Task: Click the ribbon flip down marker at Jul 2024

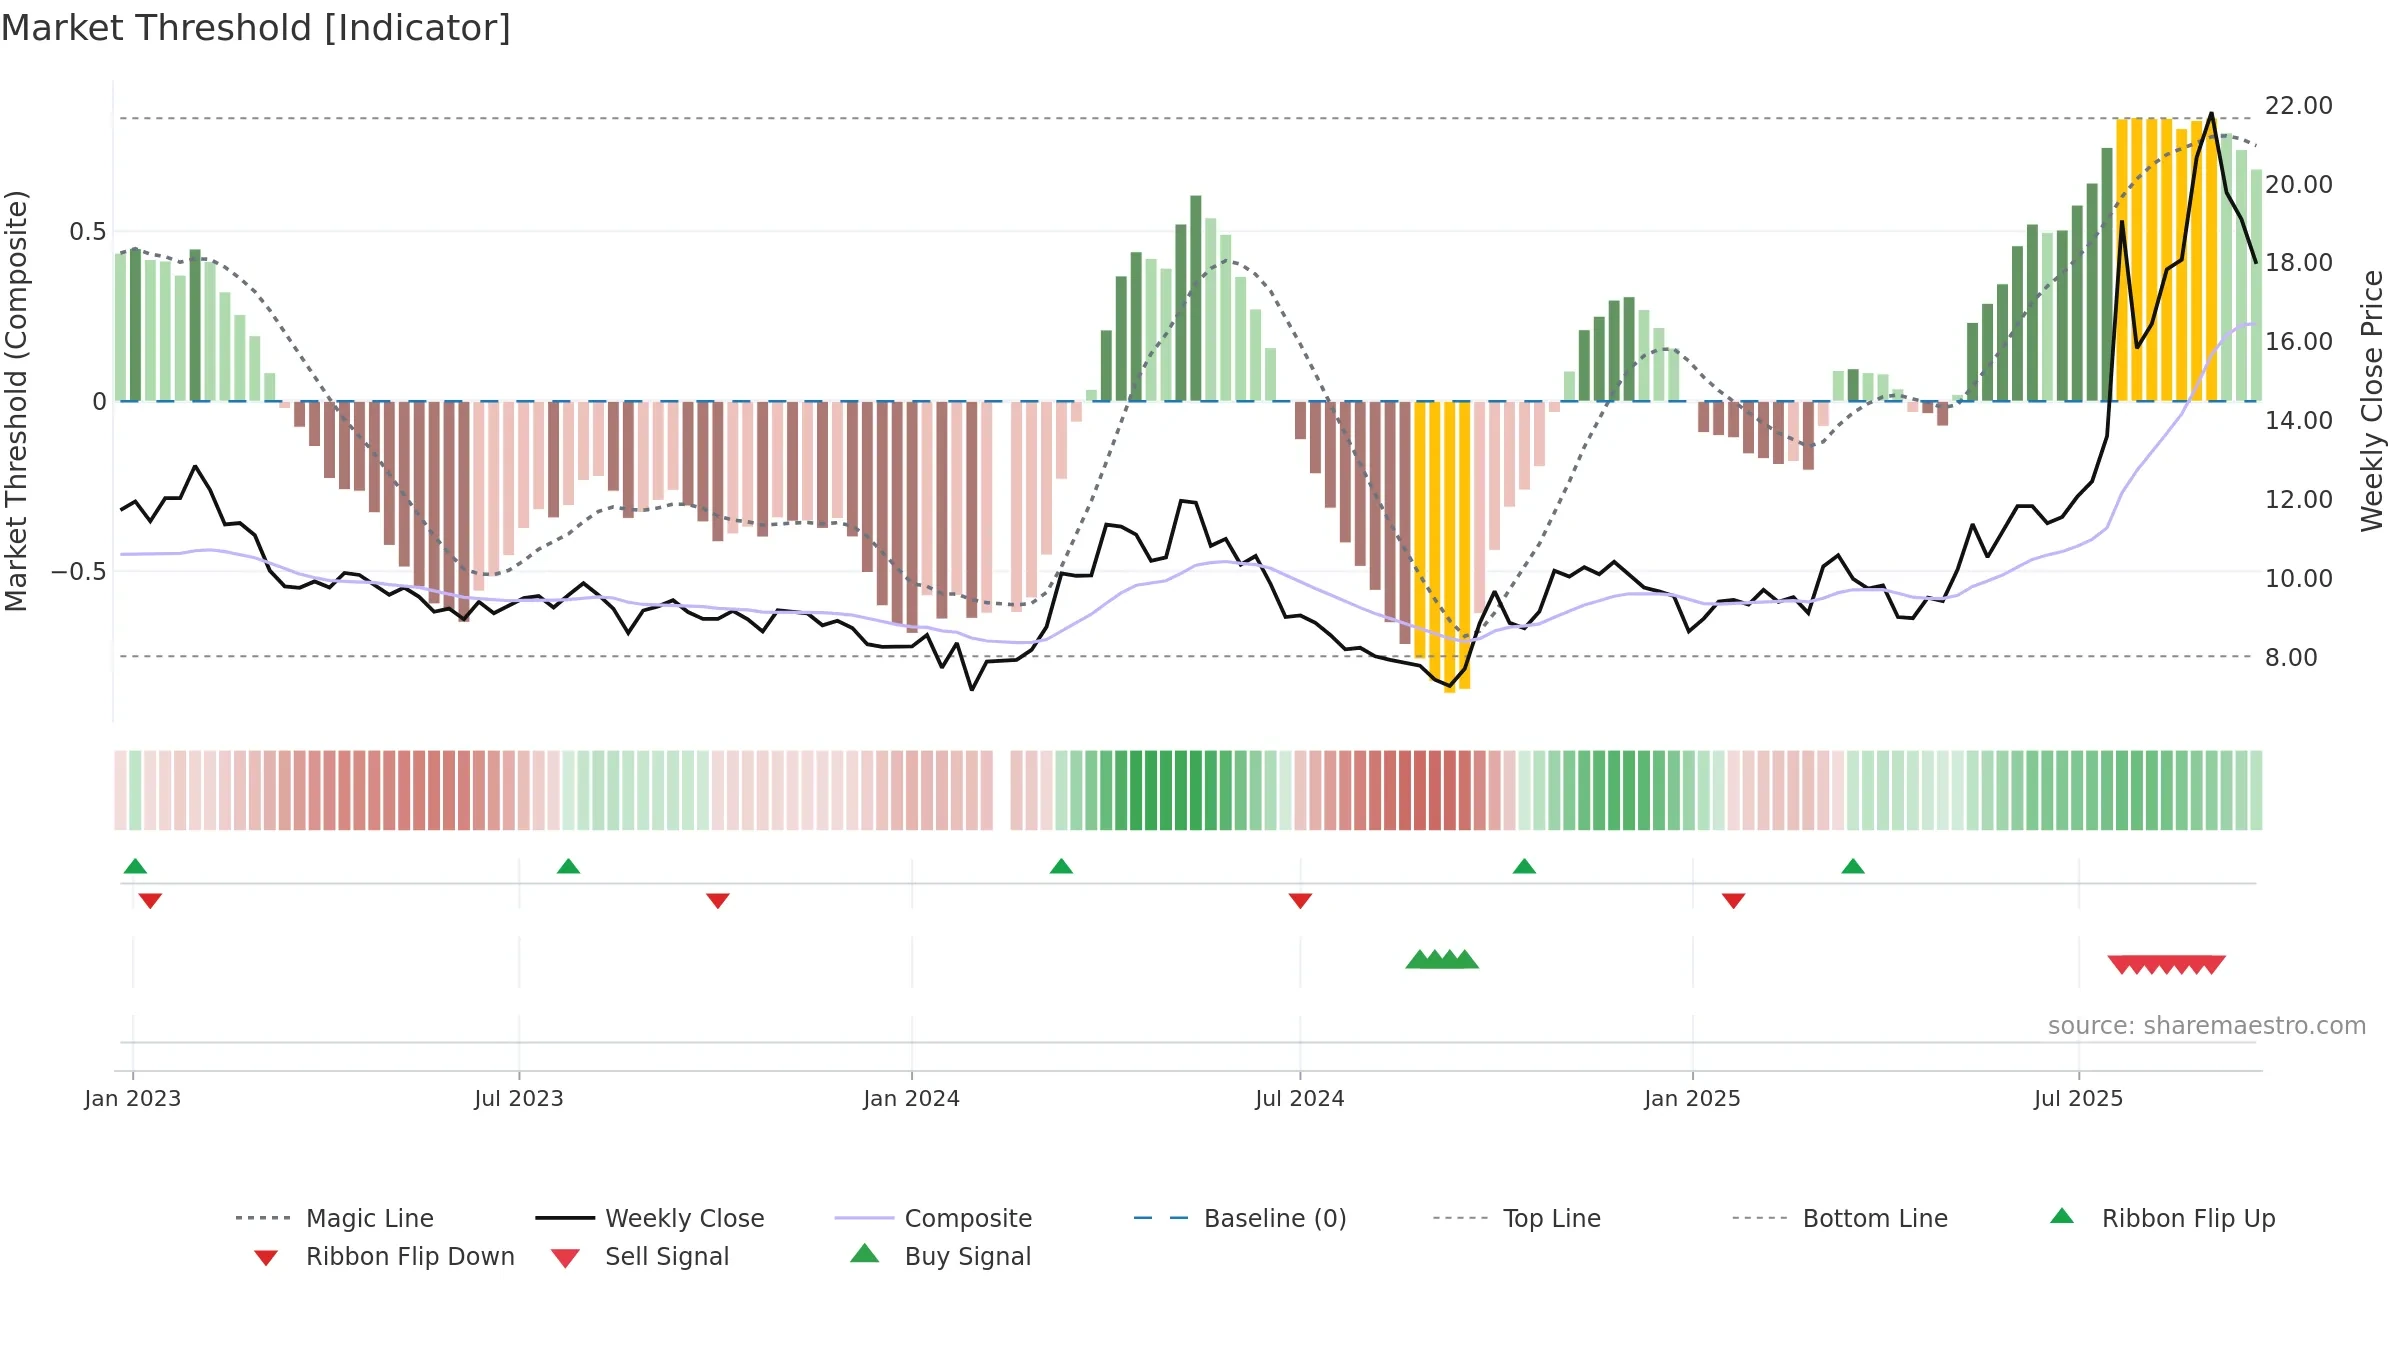Action: pos(1300,901)
